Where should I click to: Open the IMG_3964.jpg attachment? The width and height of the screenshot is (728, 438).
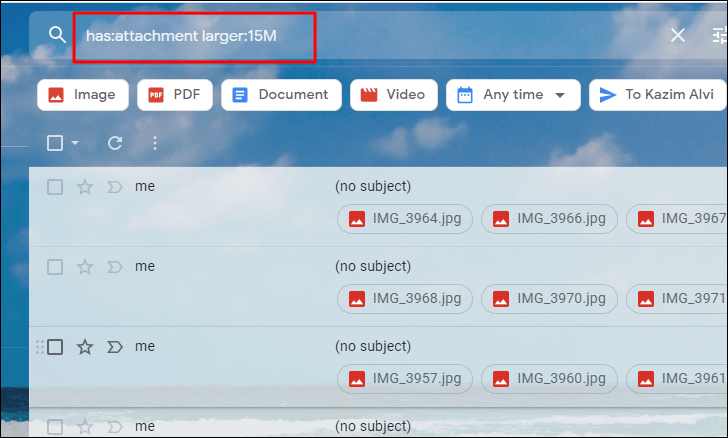[x=405, y=219]
